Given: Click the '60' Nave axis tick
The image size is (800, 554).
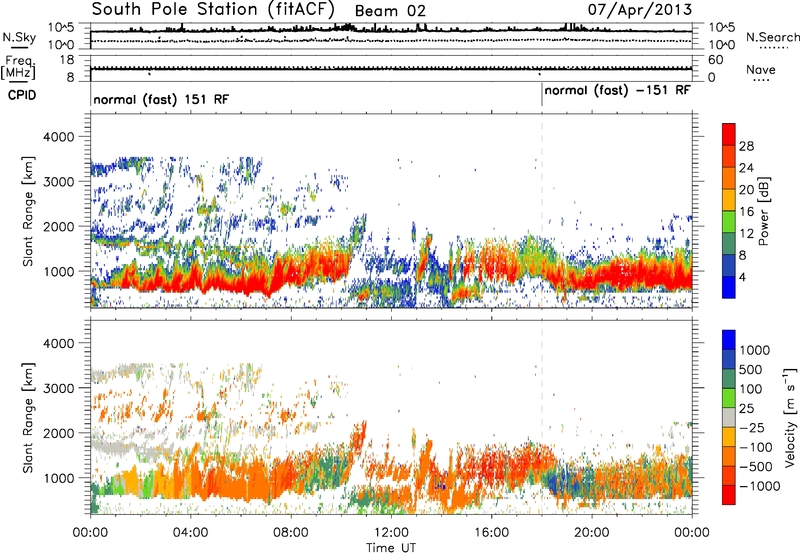Looking at the screenshot, I should [715, 60].
